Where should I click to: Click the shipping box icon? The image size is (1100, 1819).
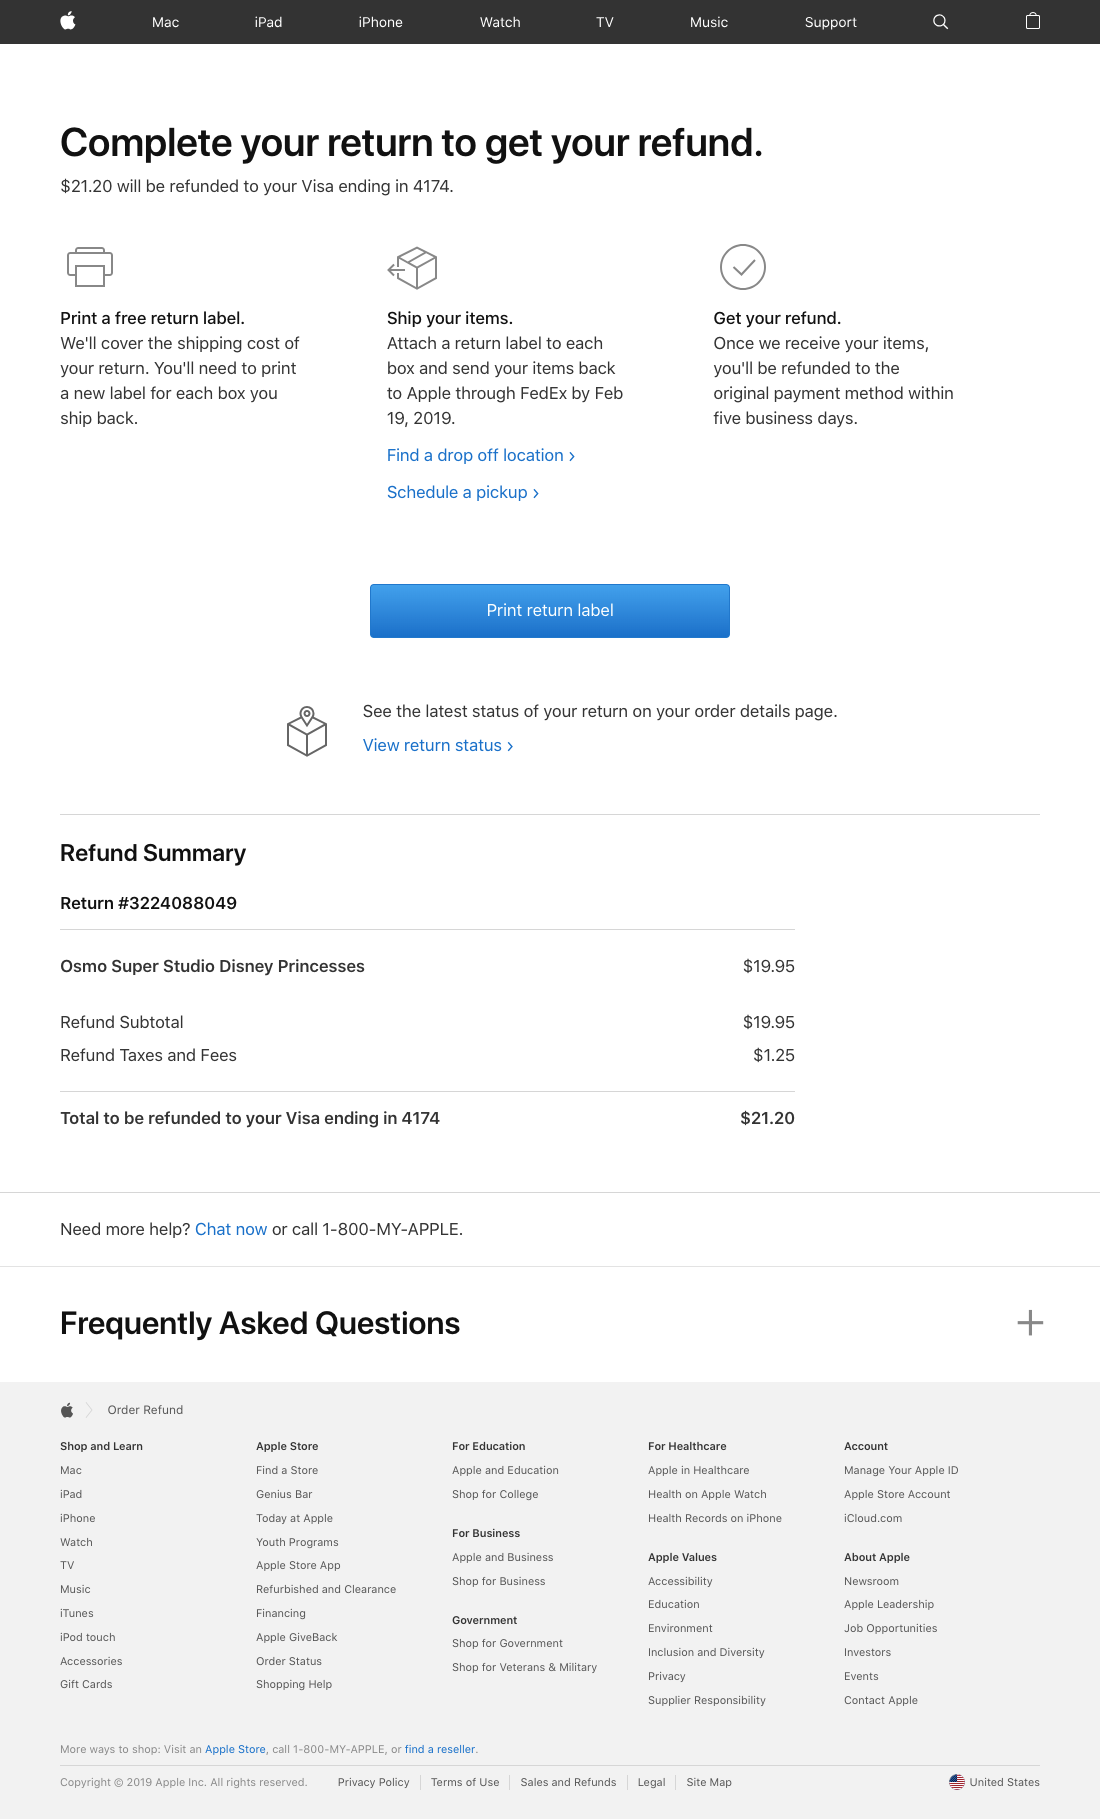pos(413,267)
